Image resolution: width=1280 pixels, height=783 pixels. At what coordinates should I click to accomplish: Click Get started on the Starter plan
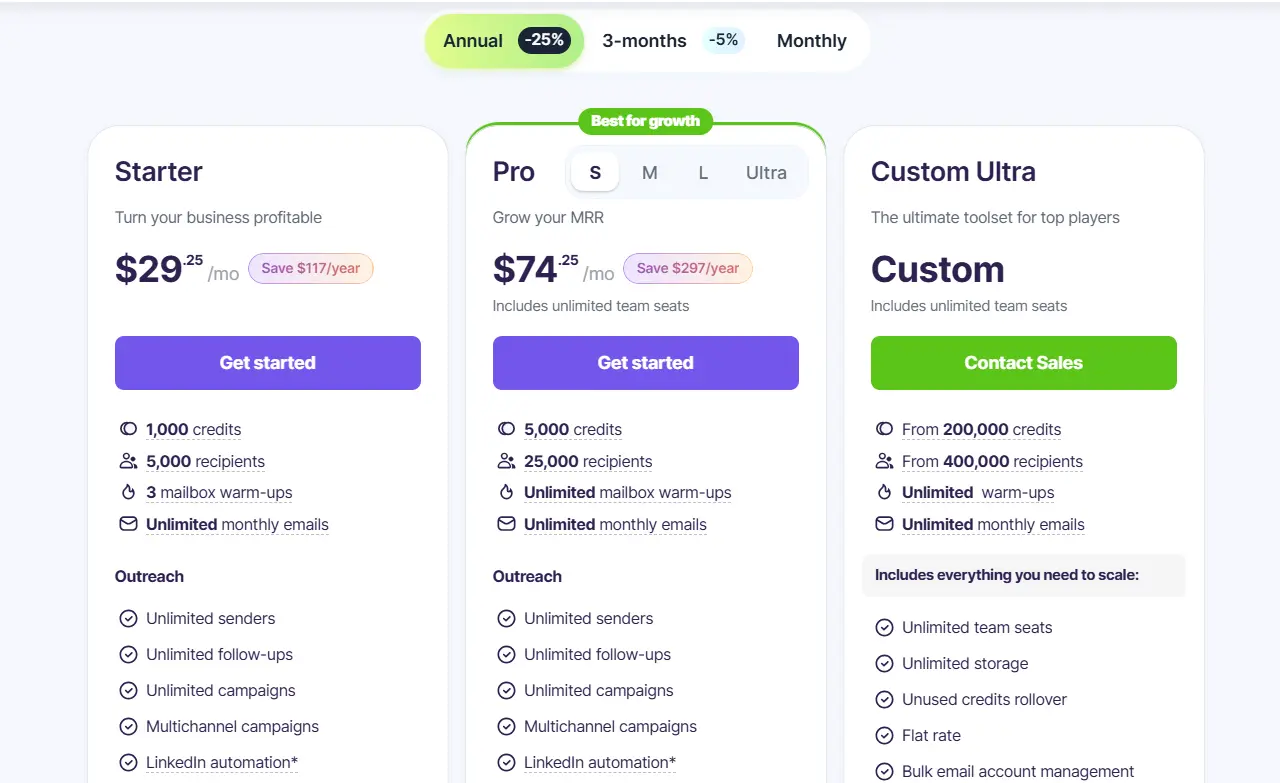[267, 362]
